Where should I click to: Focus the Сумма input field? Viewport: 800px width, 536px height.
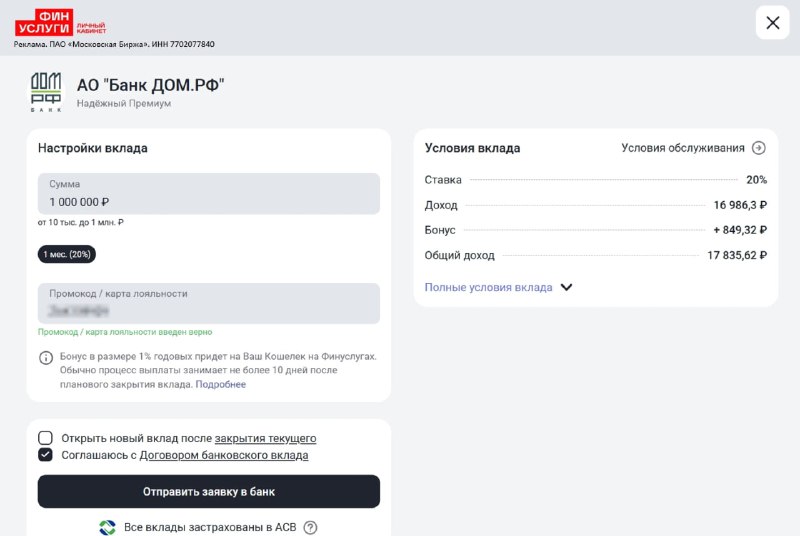209,194
